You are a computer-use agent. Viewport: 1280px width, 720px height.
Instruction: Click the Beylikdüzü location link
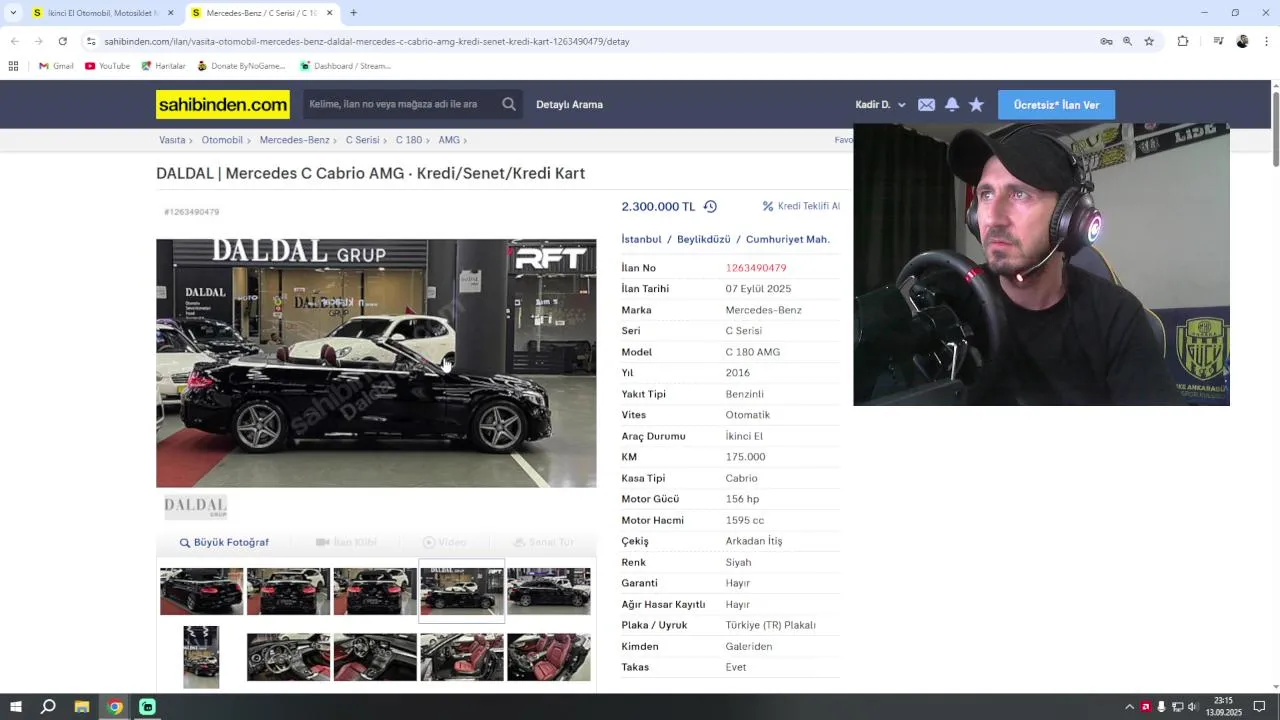point(704,240)
